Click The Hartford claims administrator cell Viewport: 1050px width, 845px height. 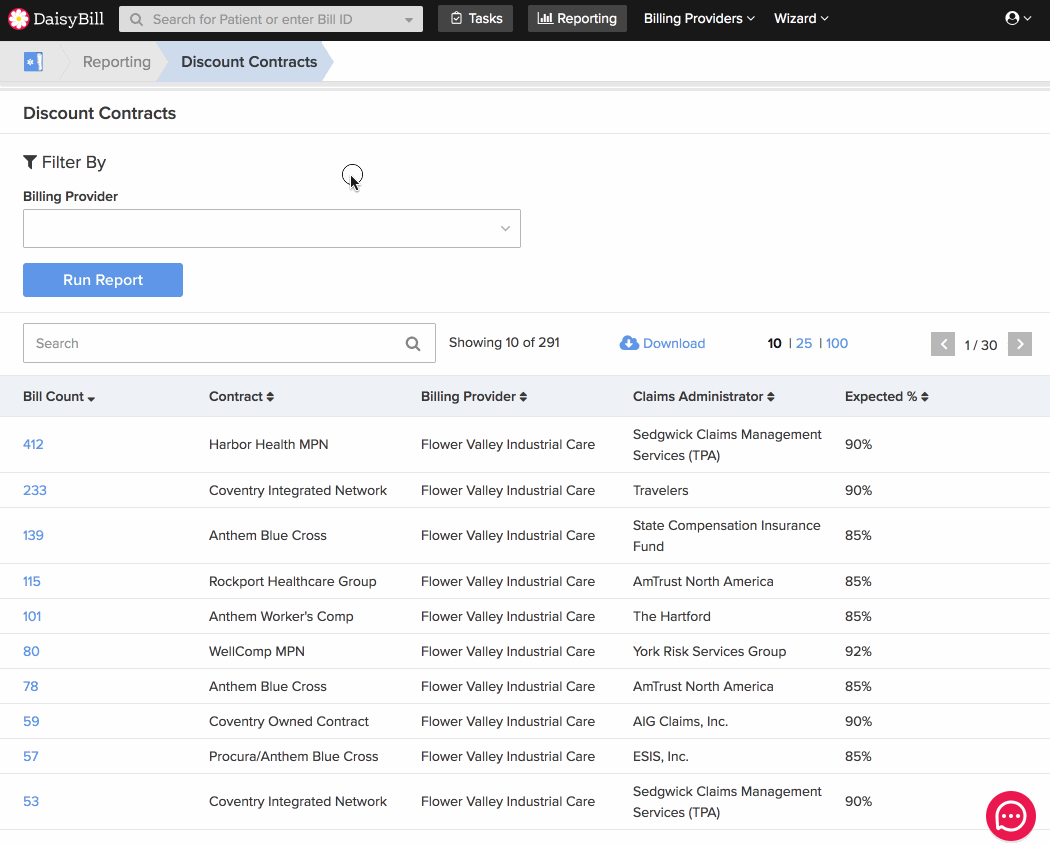point(672,616)
